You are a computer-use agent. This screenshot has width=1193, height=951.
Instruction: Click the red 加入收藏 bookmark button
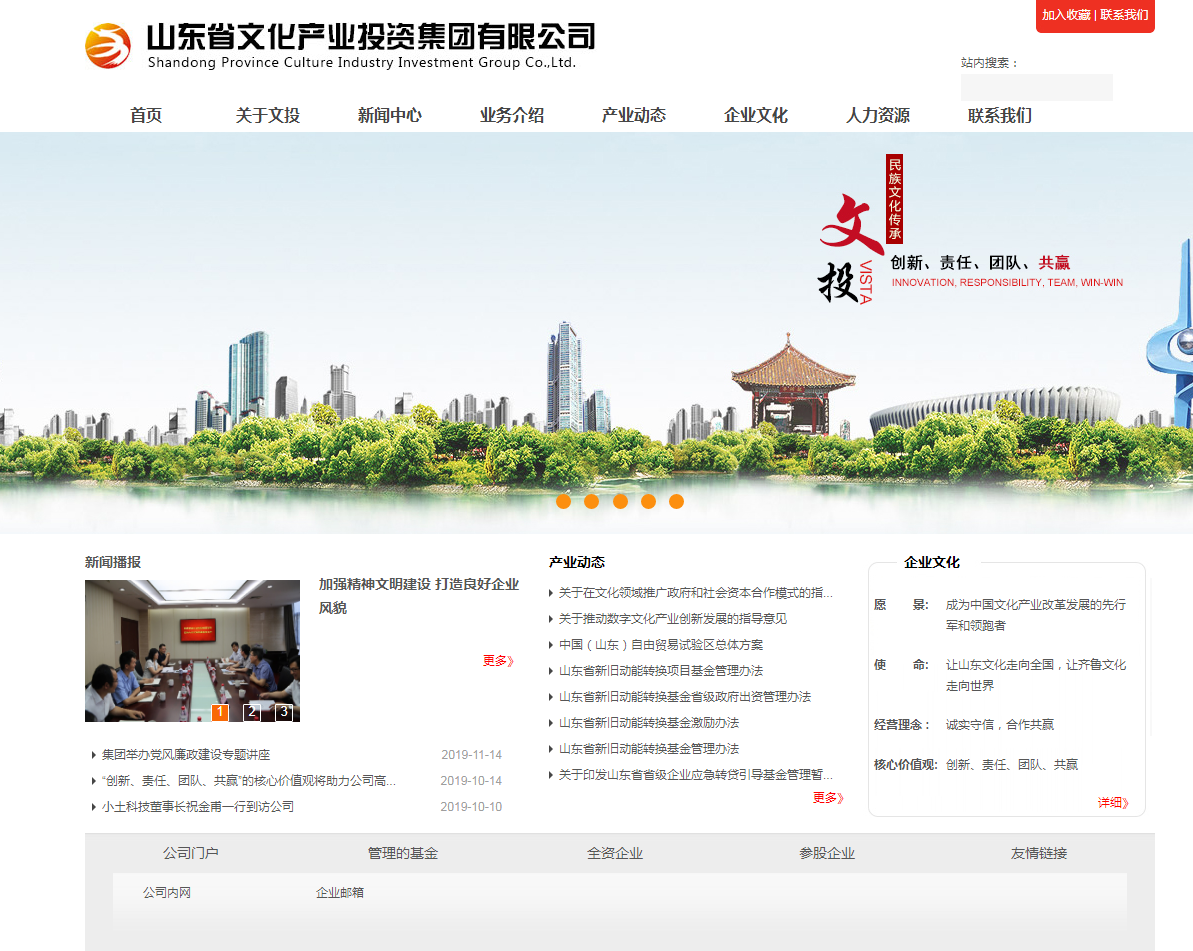(x=1066, y=17)
